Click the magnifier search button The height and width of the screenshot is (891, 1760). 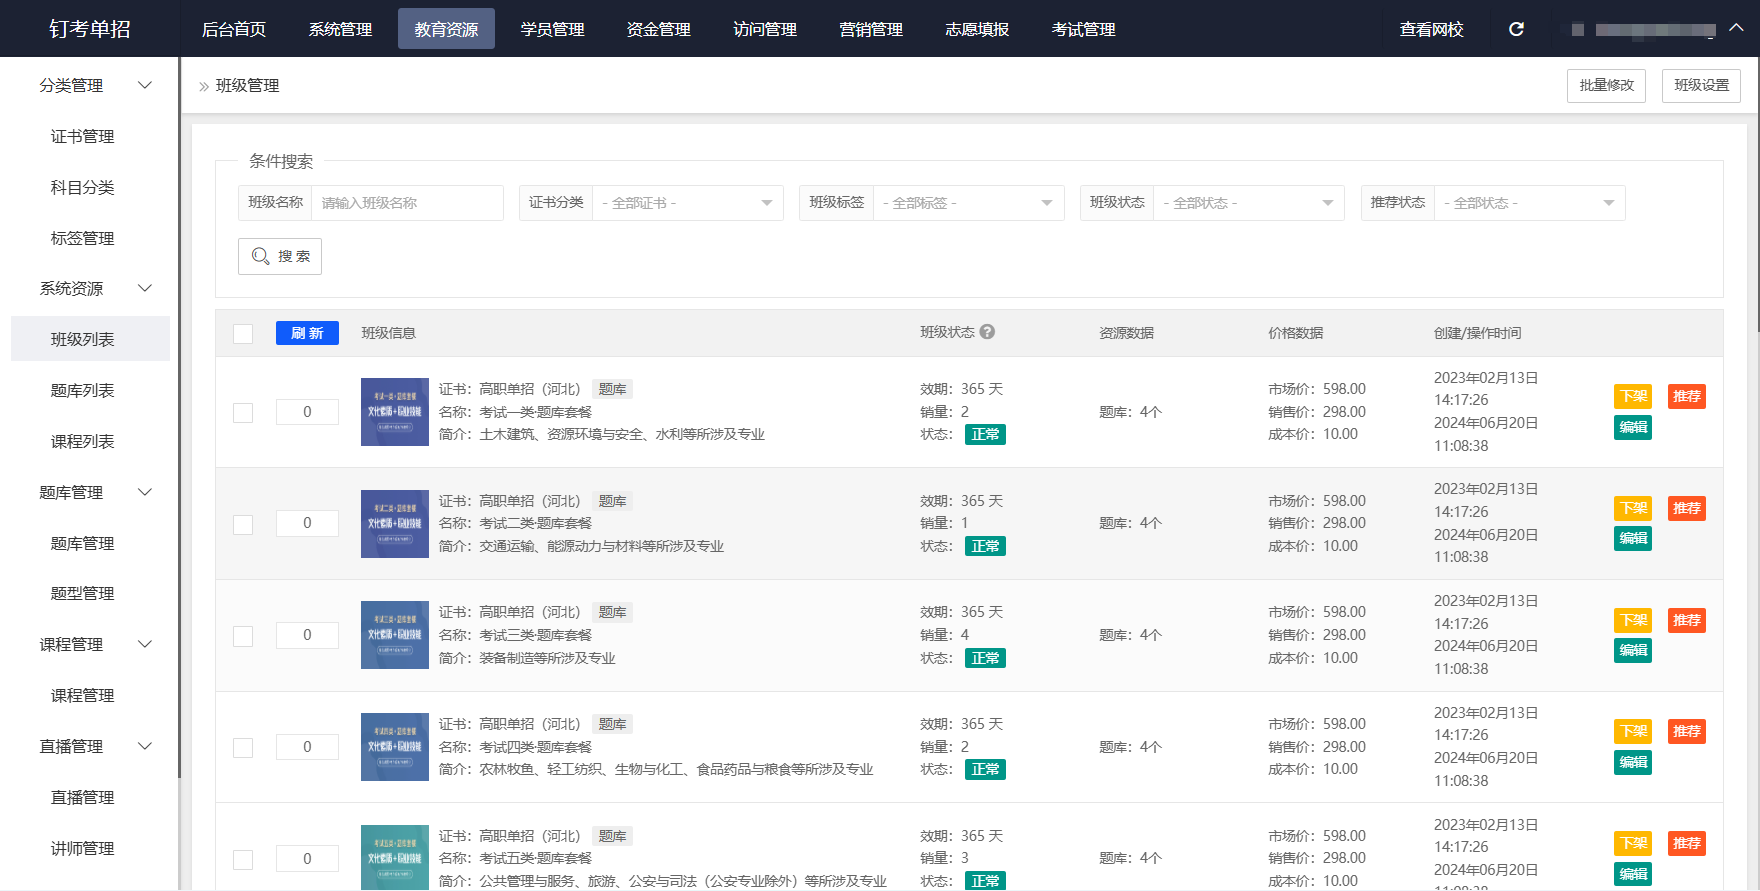(280, 256)
